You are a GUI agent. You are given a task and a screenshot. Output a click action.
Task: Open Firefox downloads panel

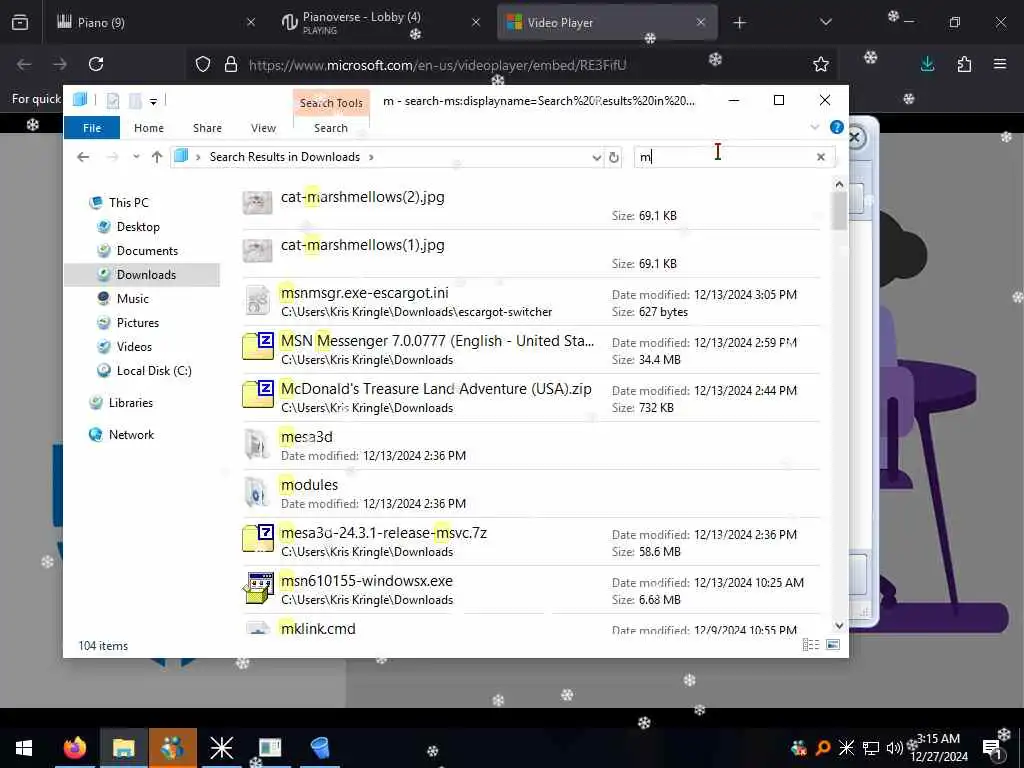[x=927, y=64]
